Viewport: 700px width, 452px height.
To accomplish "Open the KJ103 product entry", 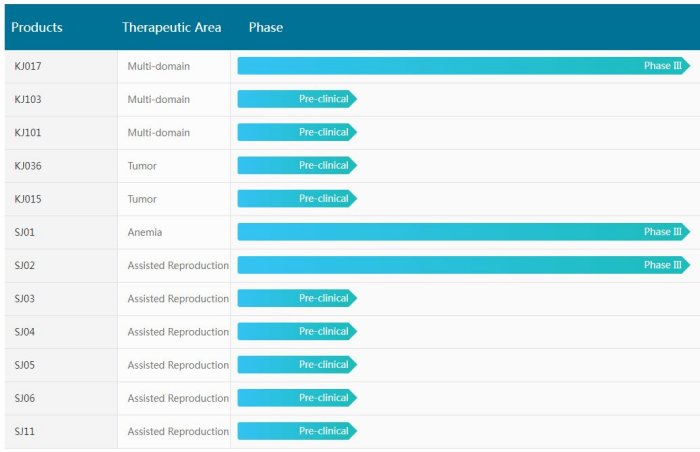I will 28,100.
